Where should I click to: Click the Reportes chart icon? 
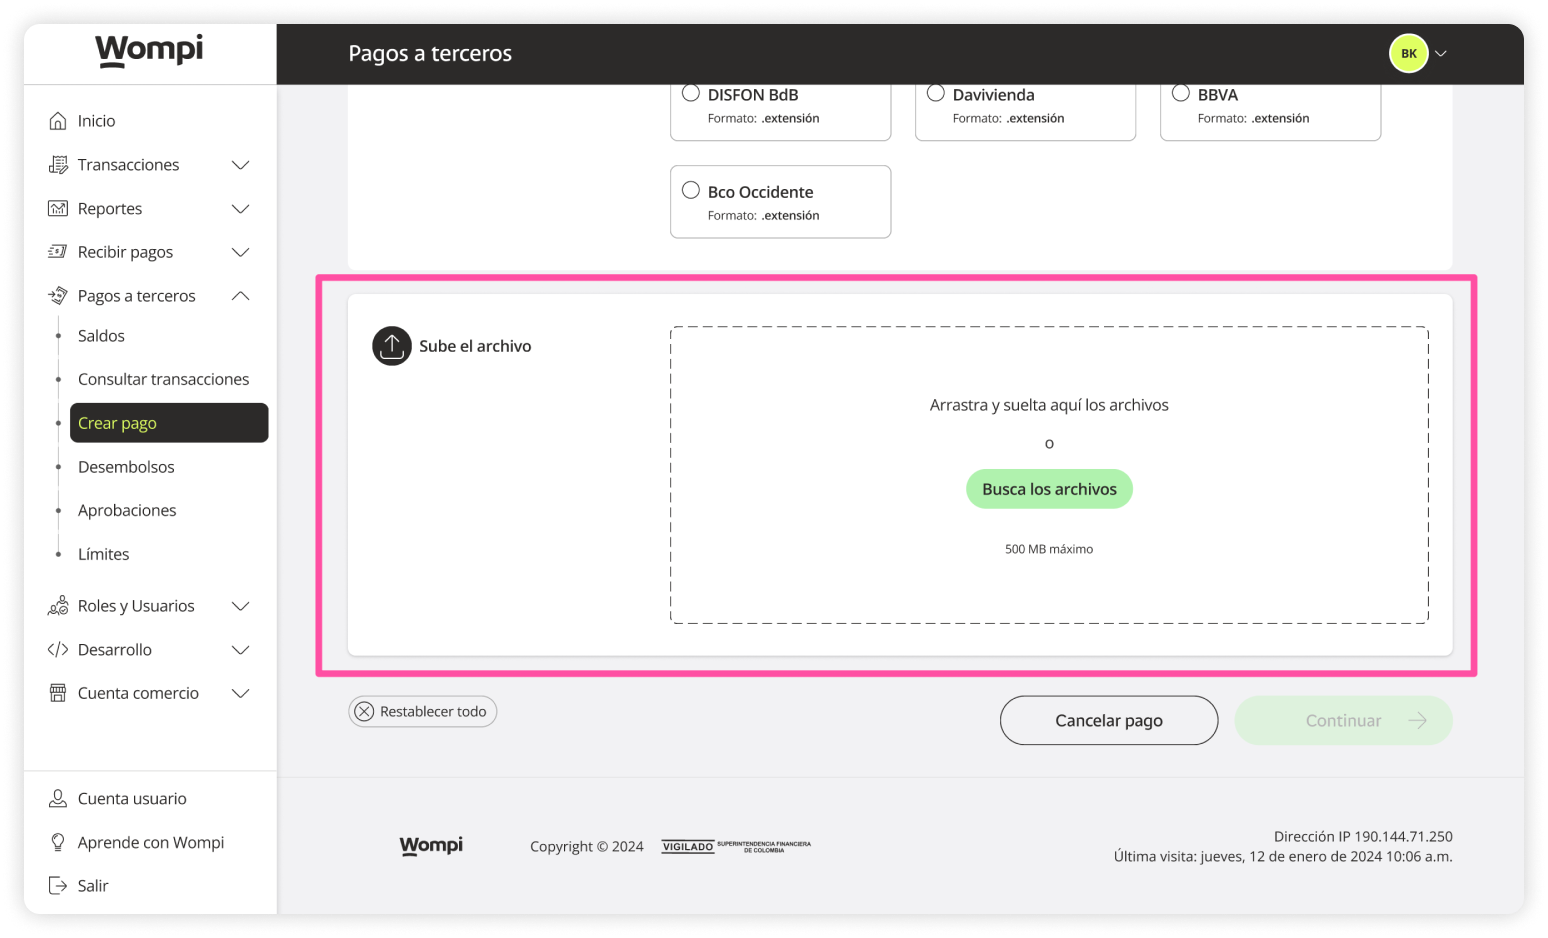(x=58, y=209)
